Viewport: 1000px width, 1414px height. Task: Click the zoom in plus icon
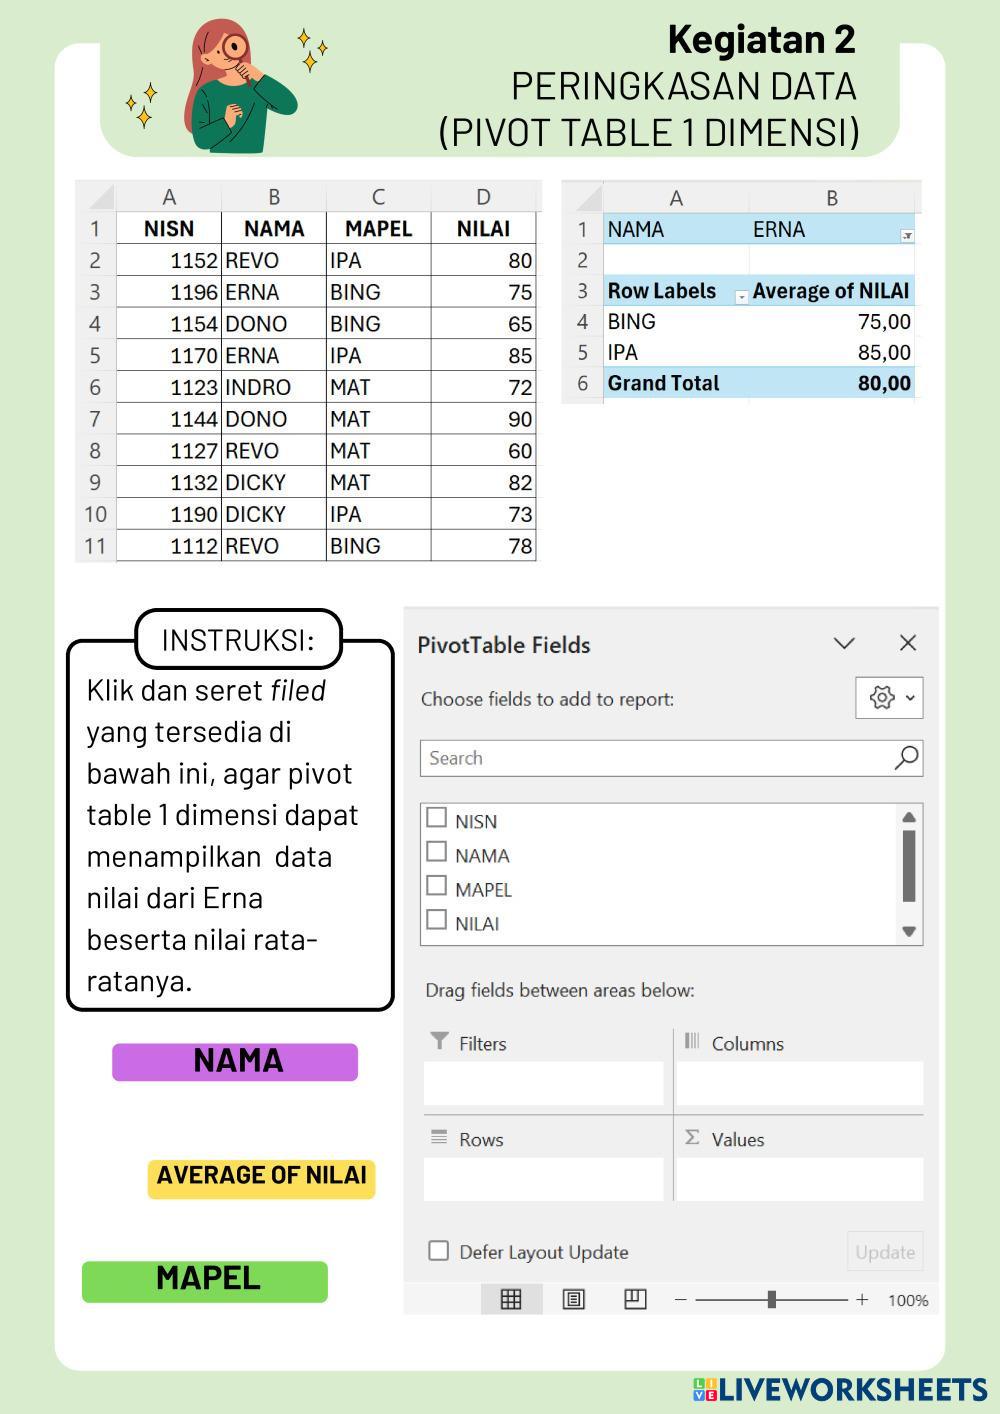(x=862, y=1300)
